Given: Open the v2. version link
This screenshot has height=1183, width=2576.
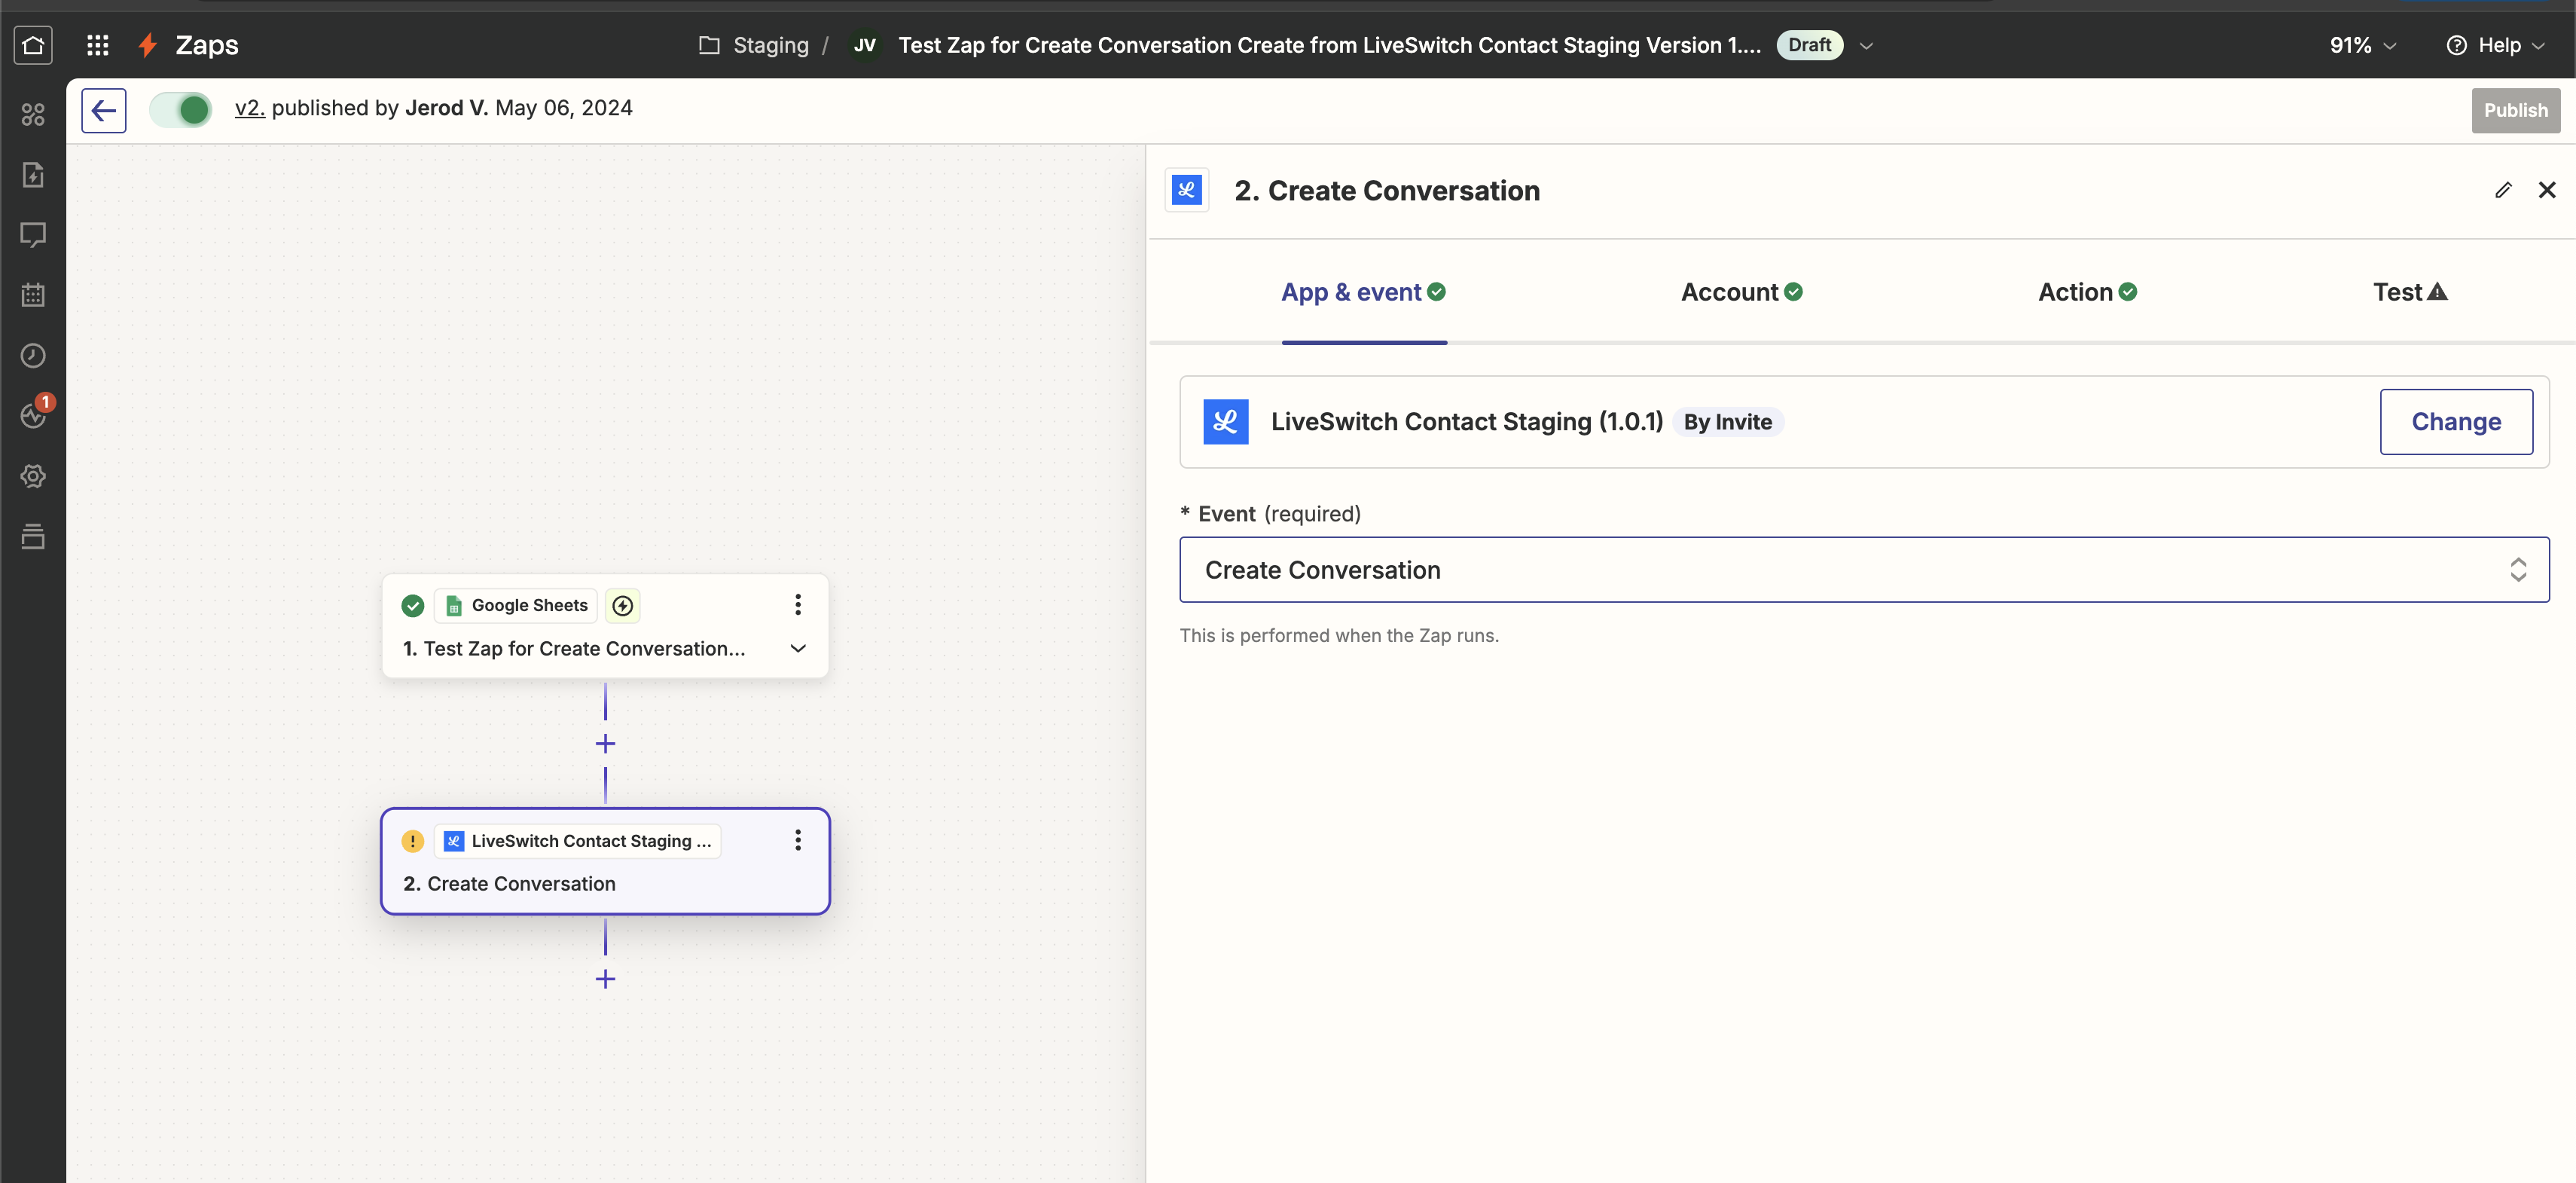Looking at the screenshot, I should pyautogui.click(x=250, y=108).
